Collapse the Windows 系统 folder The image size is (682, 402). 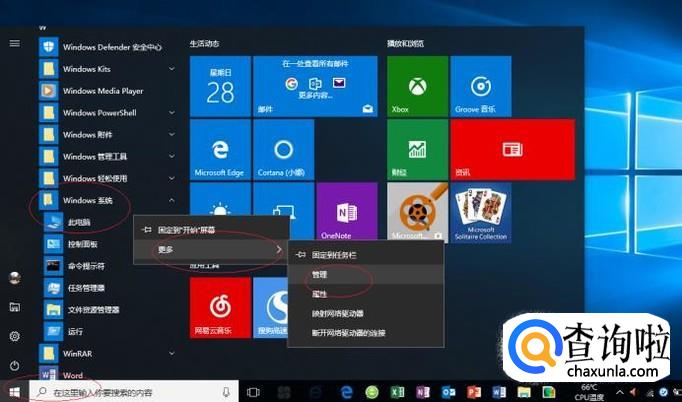point(107,200)
